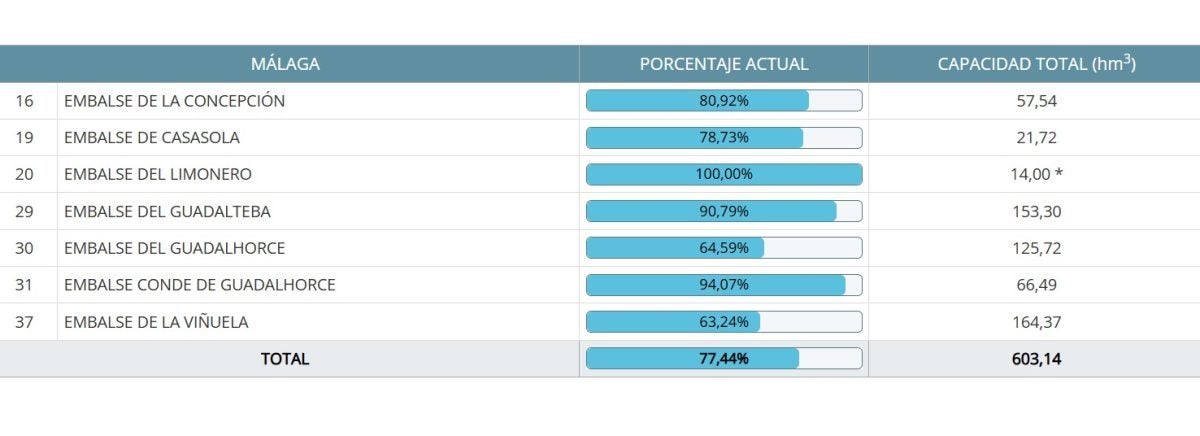Click the 90,79% progress bar
The height and width of the screenshot is (436, 1200).
pos(724,211)
